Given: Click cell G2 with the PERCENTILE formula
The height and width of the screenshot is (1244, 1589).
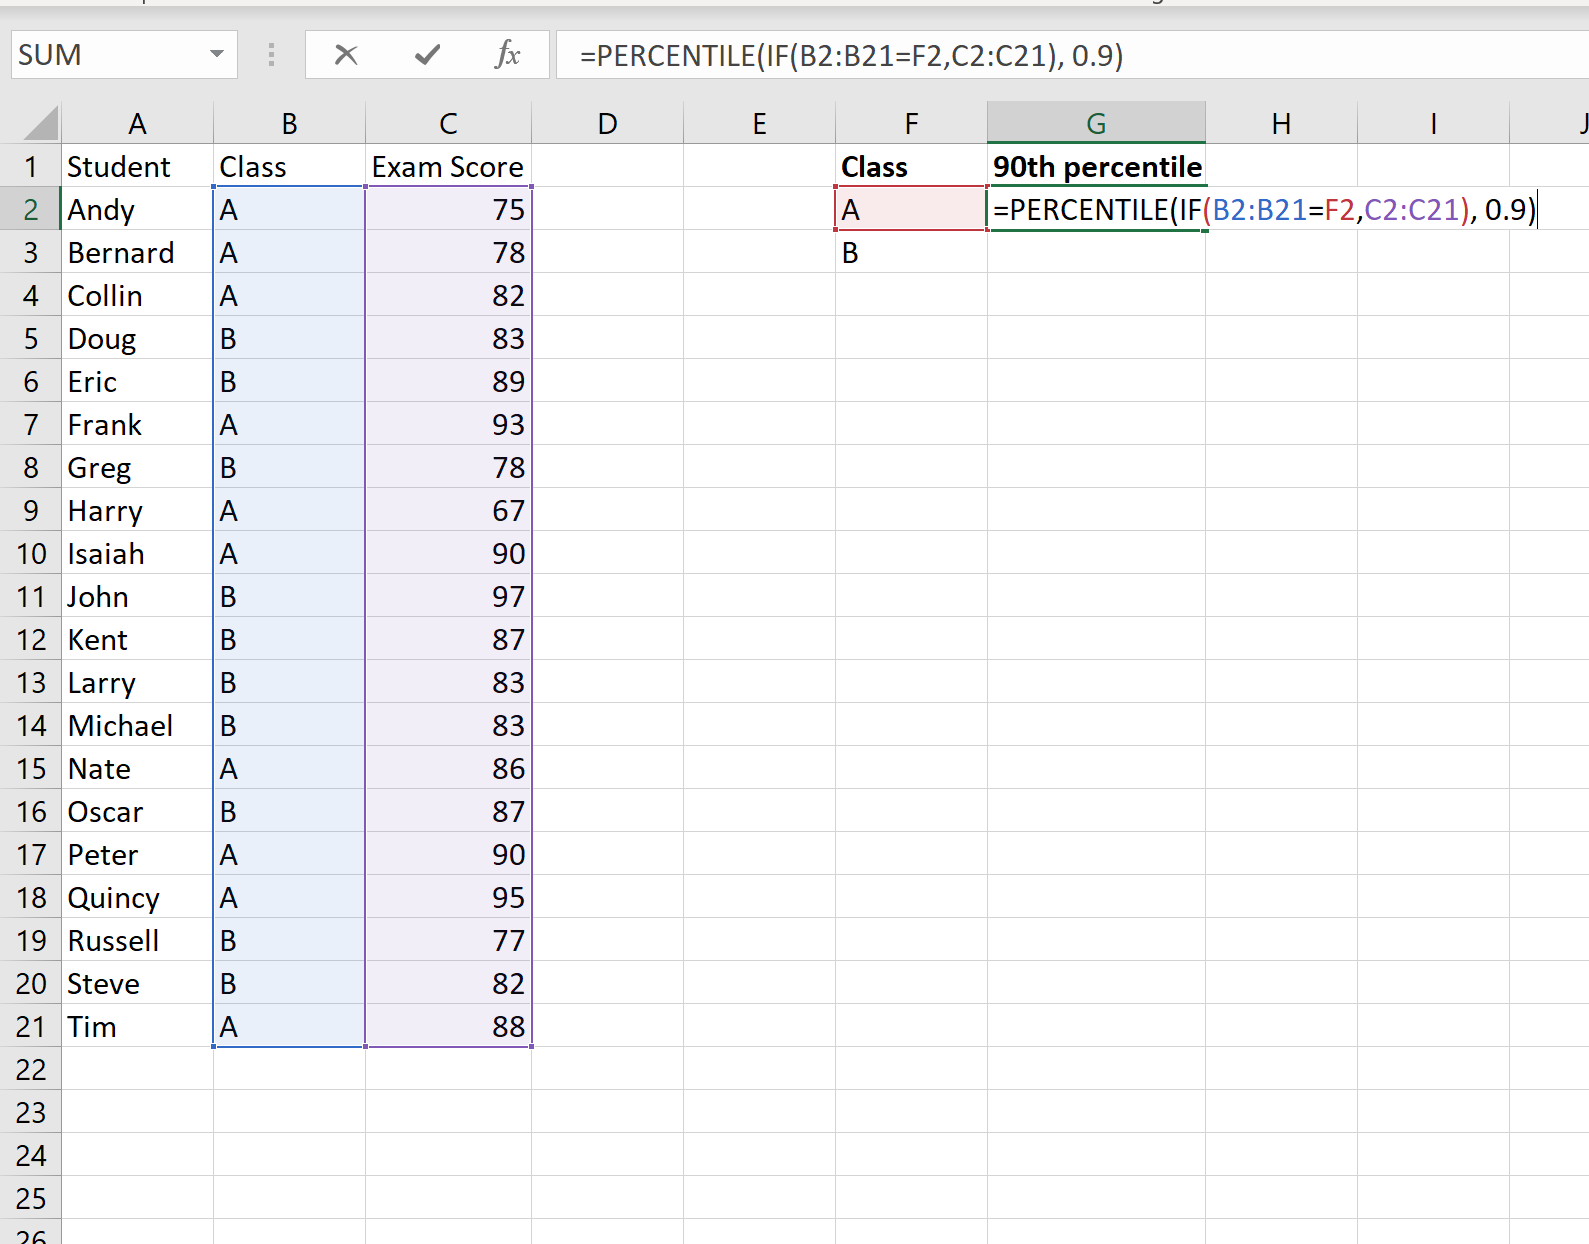Looking at the screenshot, I should (x=1096, y=209).
